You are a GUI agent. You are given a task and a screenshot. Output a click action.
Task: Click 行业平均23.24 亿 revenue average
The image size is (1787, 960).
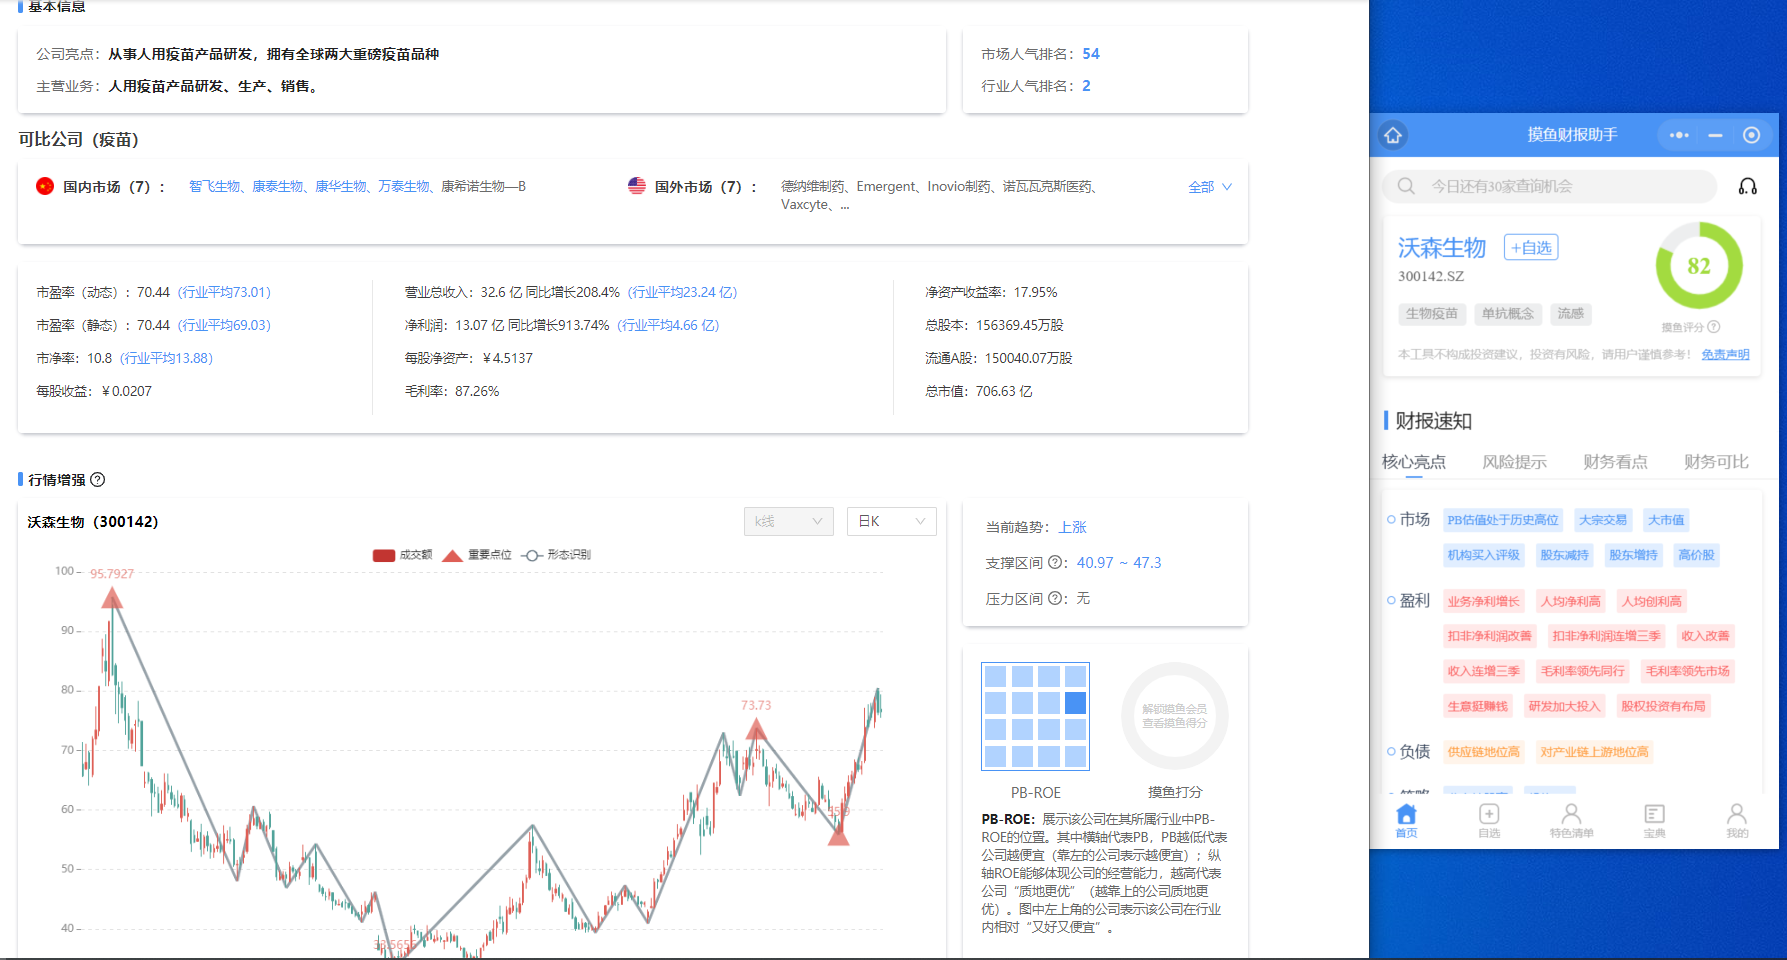coord(682,292)
